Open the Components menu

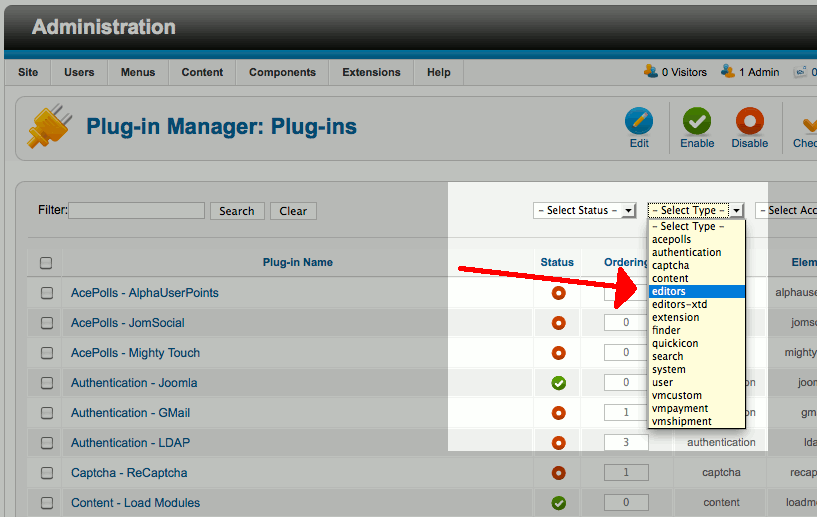pyautogui.click(x=282, y=72)
